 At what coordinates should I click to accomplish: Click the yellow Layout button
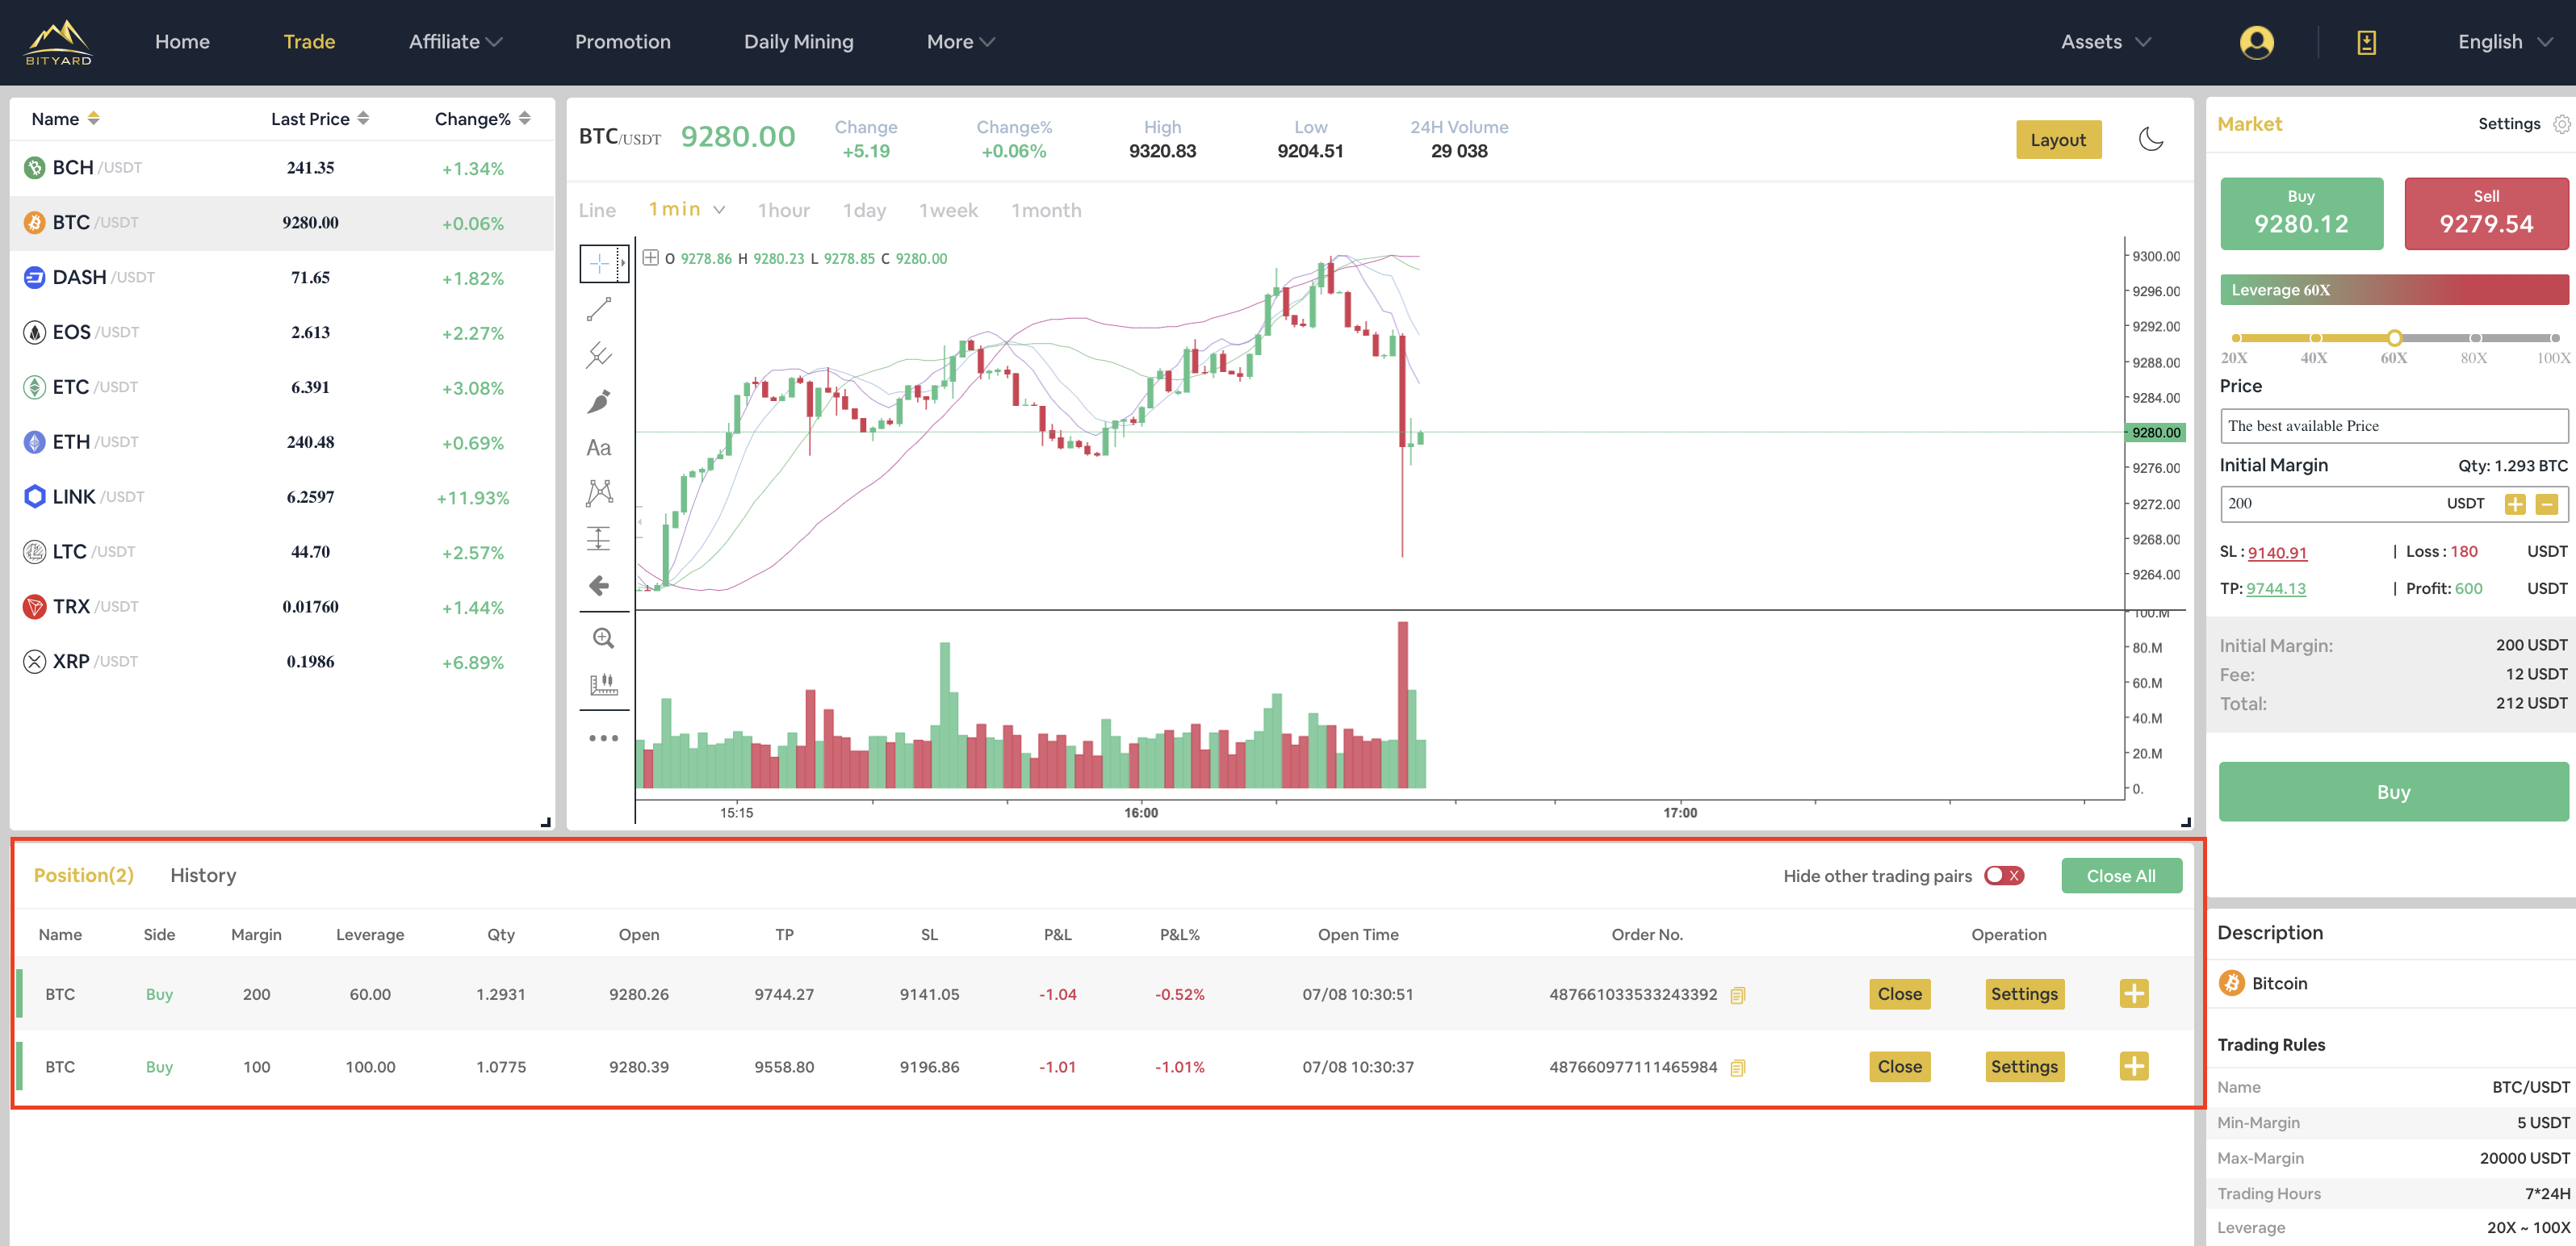click(2058, 140)
